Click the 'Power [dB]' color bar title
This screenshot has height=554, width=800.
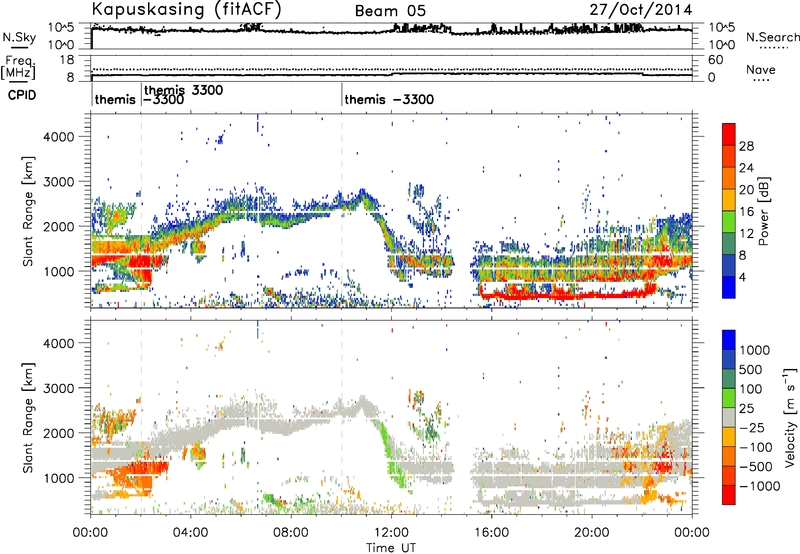tap(763, 211)
